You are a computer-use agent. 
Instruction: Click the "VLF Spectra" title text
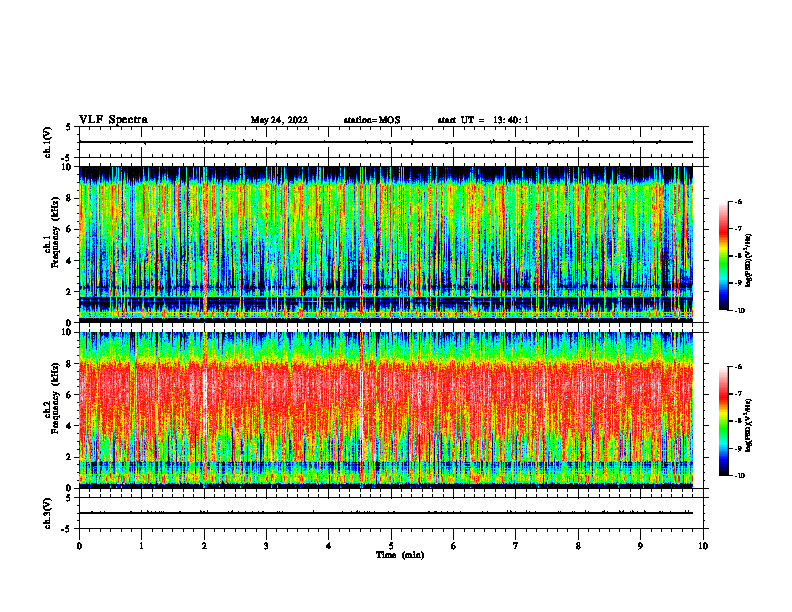[x=113, y=120]
